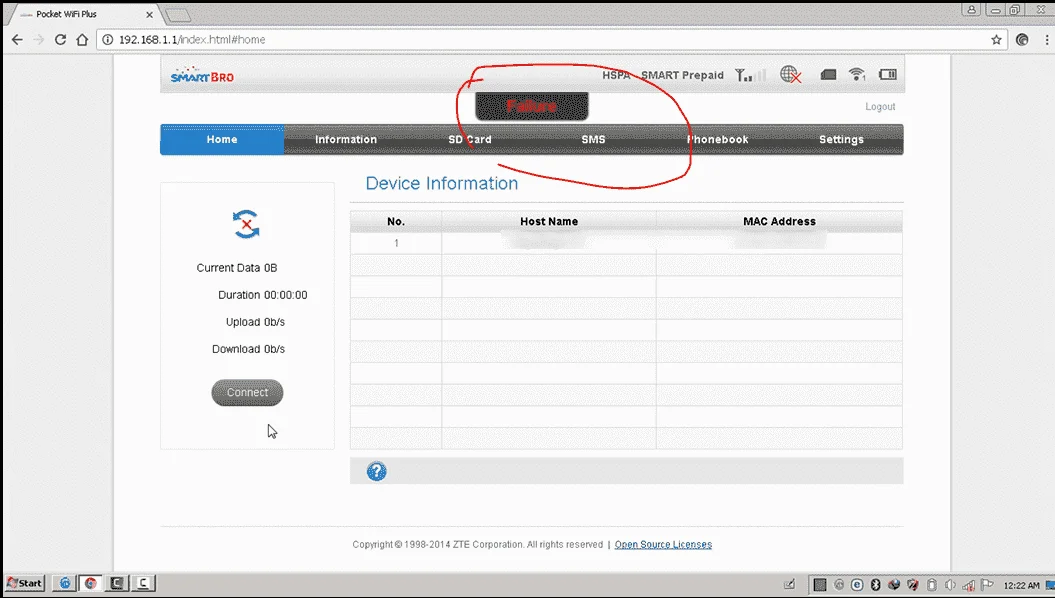
Task: View site info icon in address bar
Action: [108, 40]
